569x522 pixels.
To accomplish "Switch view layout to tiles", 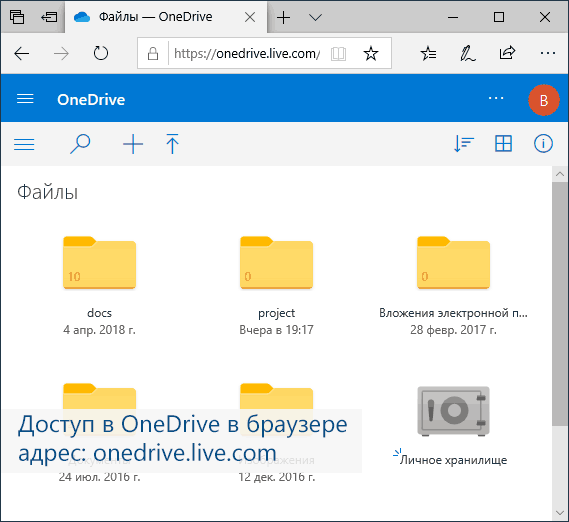I will click(504, 143).
